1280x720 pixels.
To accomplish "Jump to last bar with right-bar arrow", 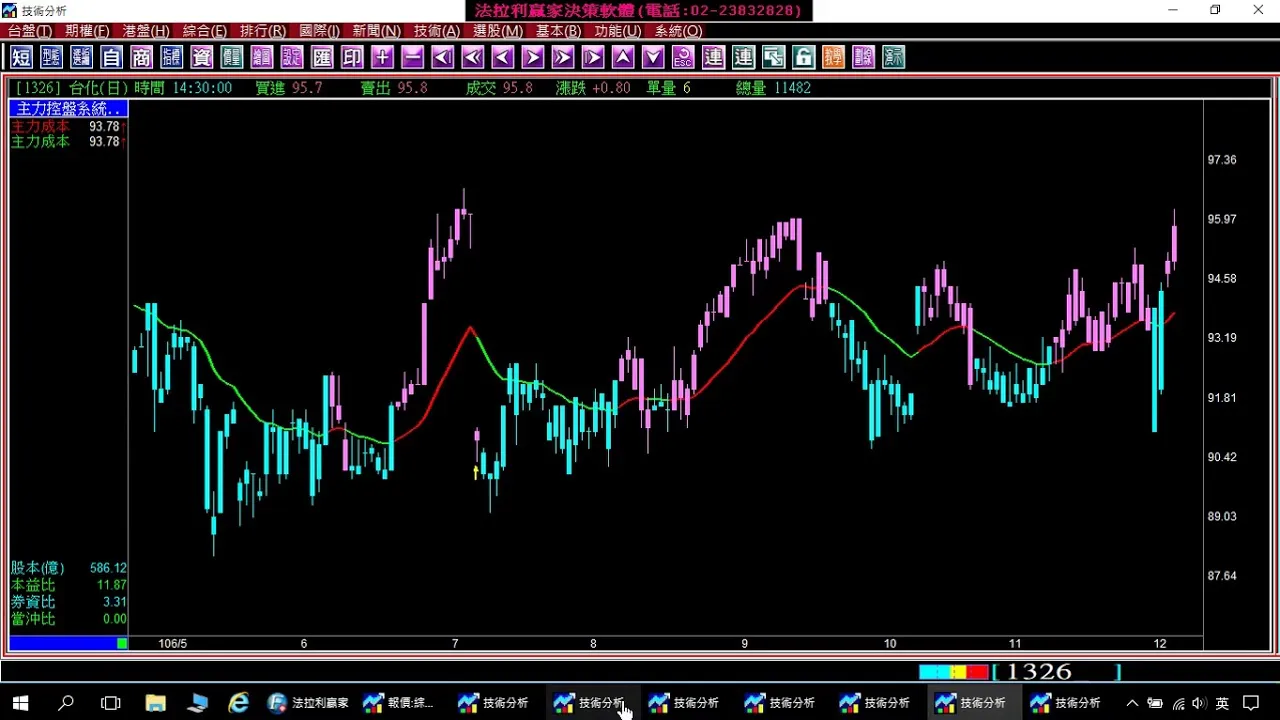I will point(592,57).
